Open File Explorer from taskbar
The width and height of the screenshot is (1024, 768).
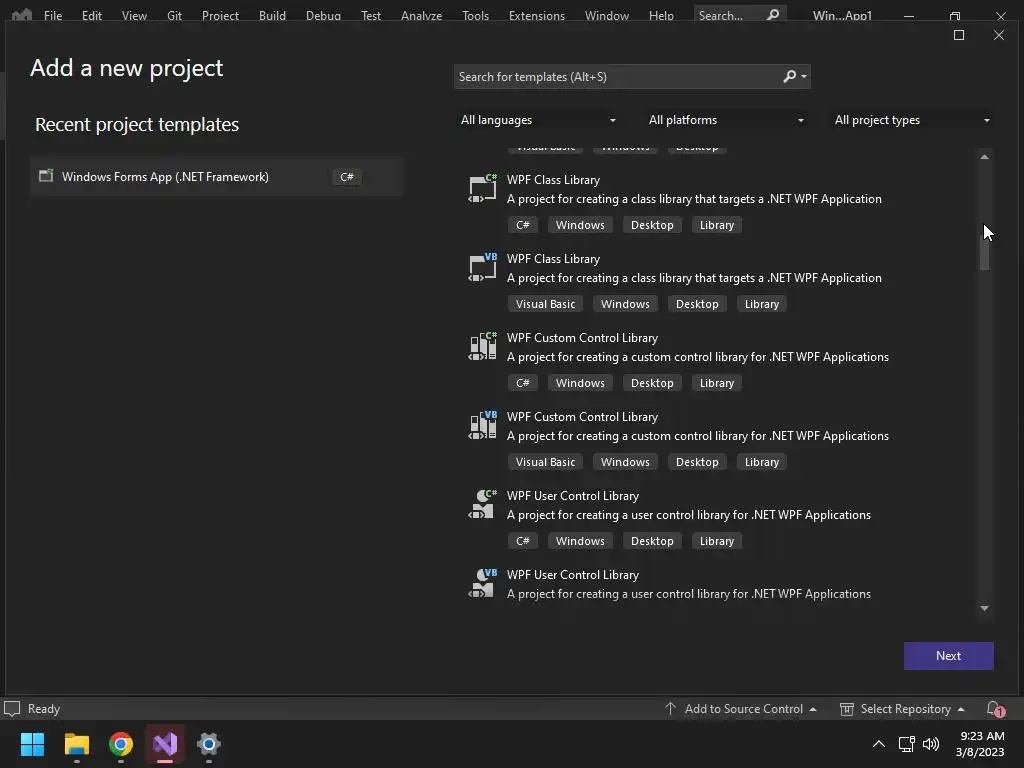[x=76, y=744]
